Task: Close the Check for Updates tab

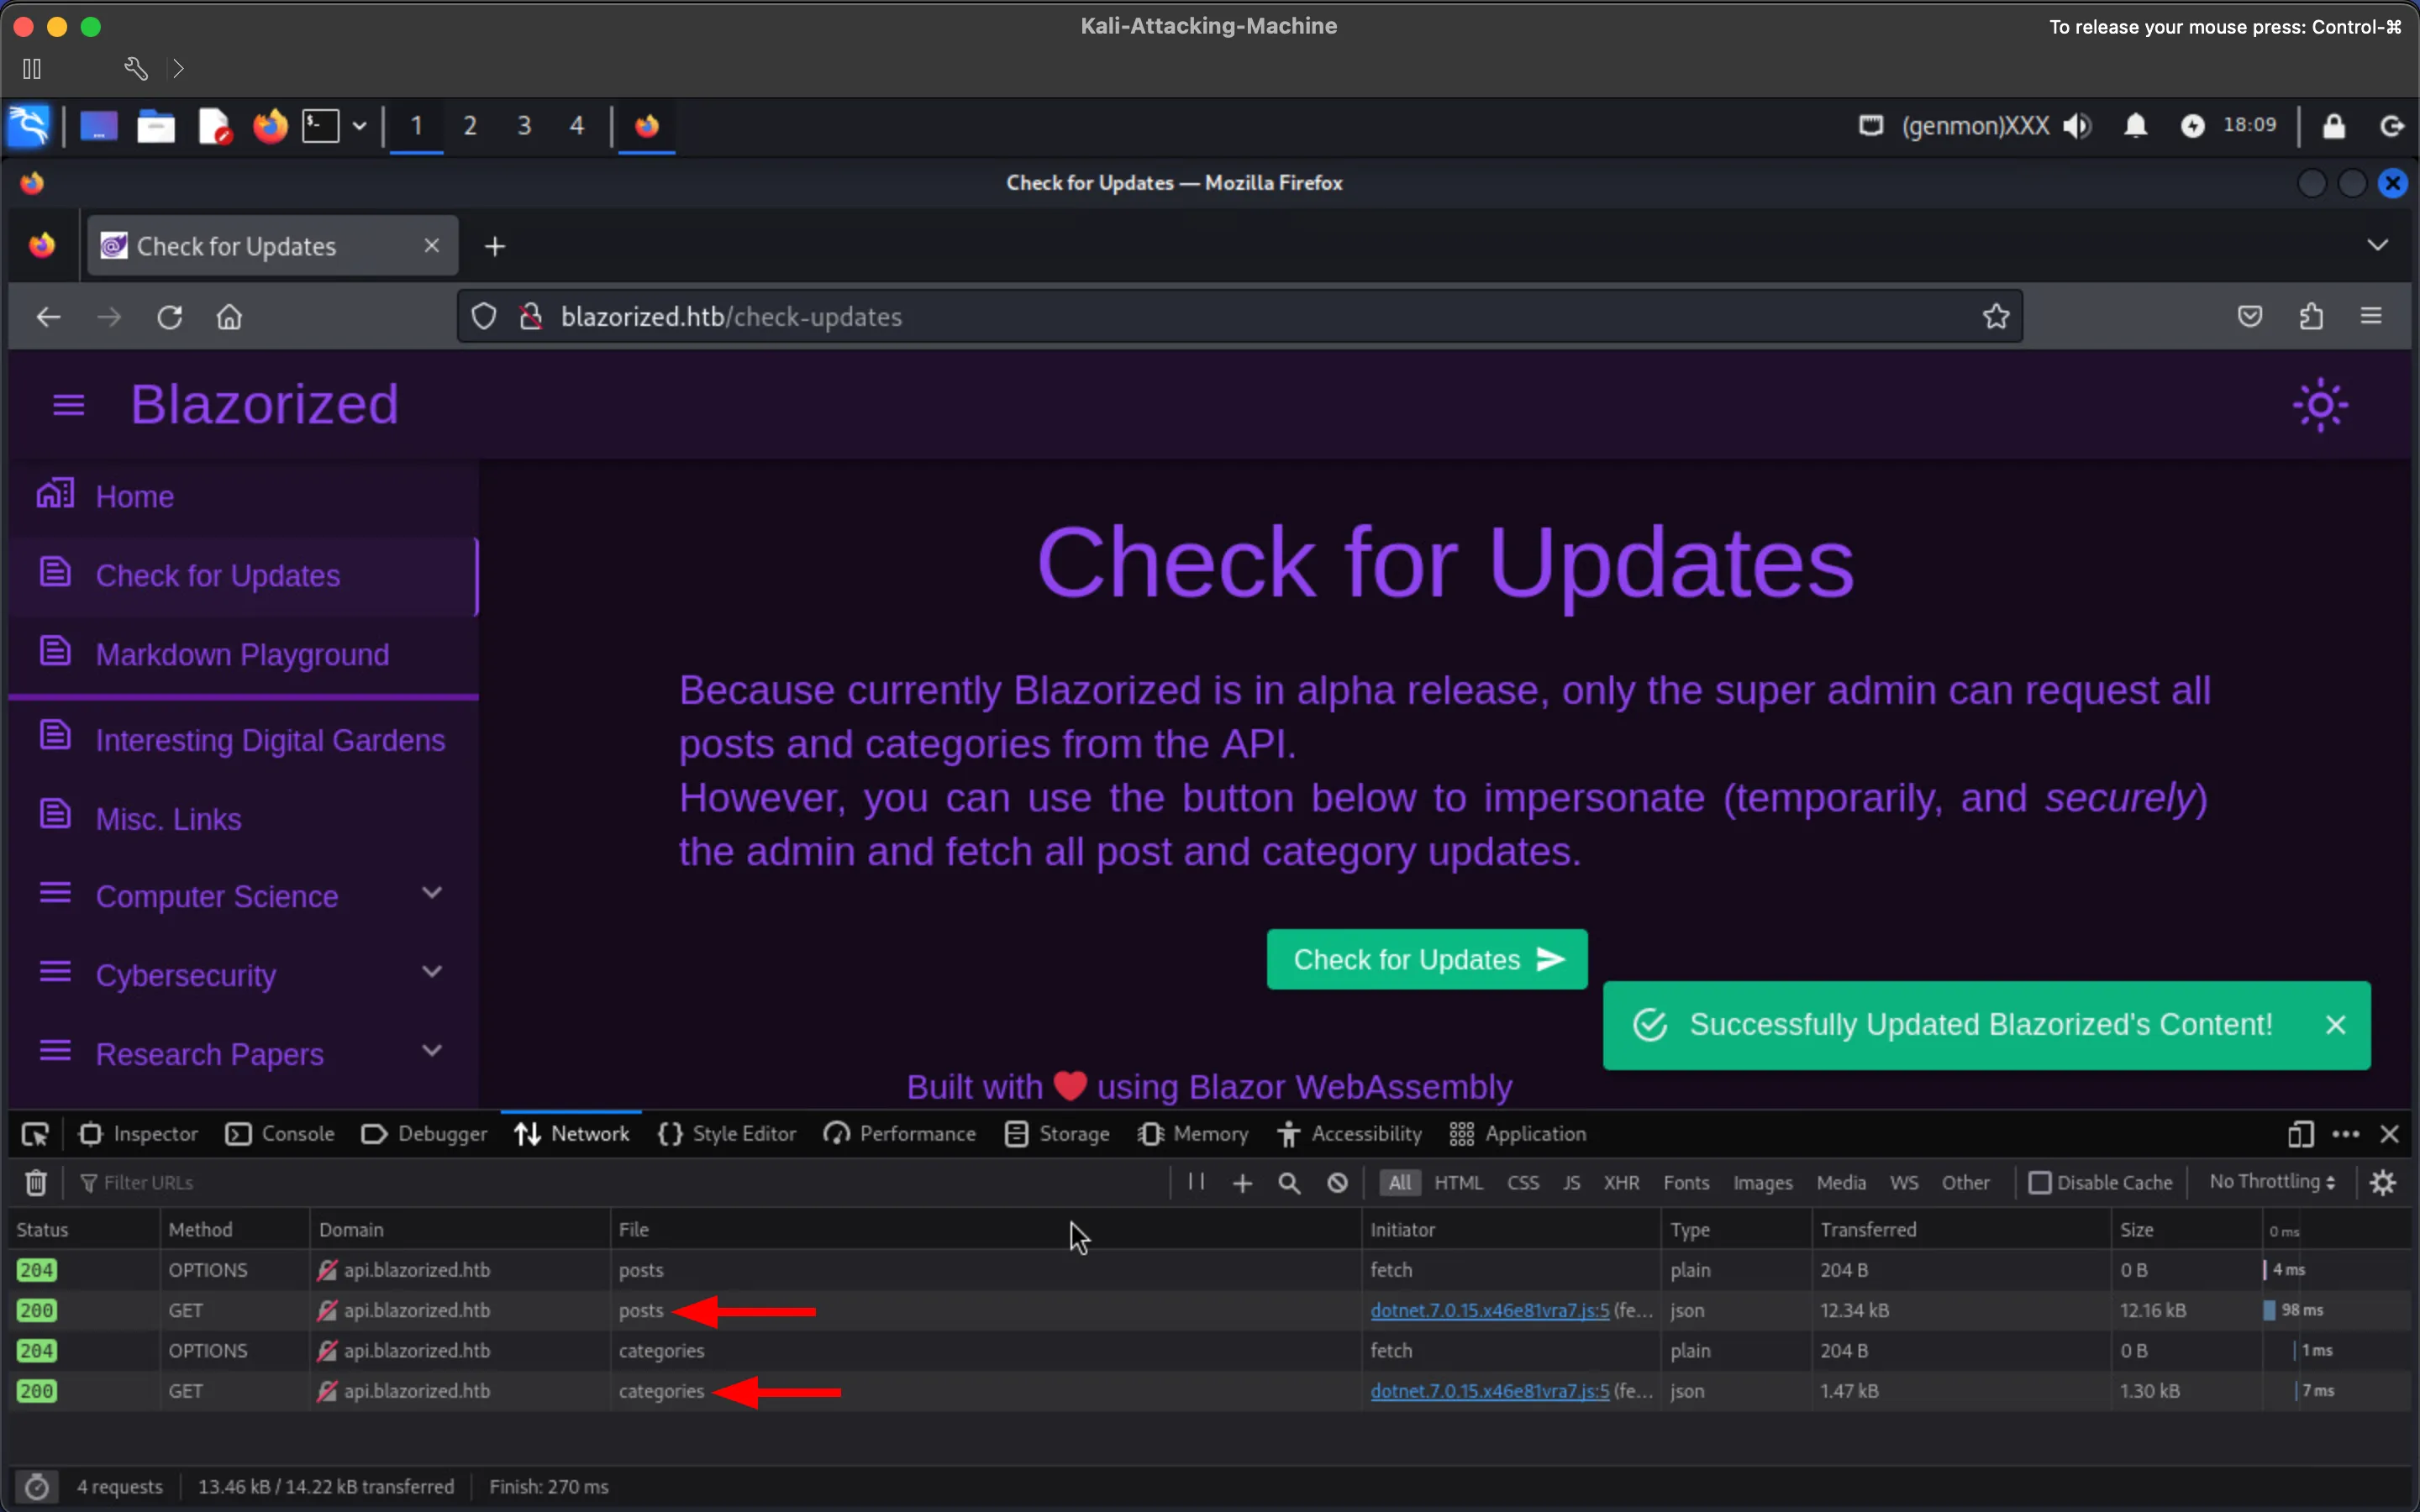Action: click(x=432, y=245)
